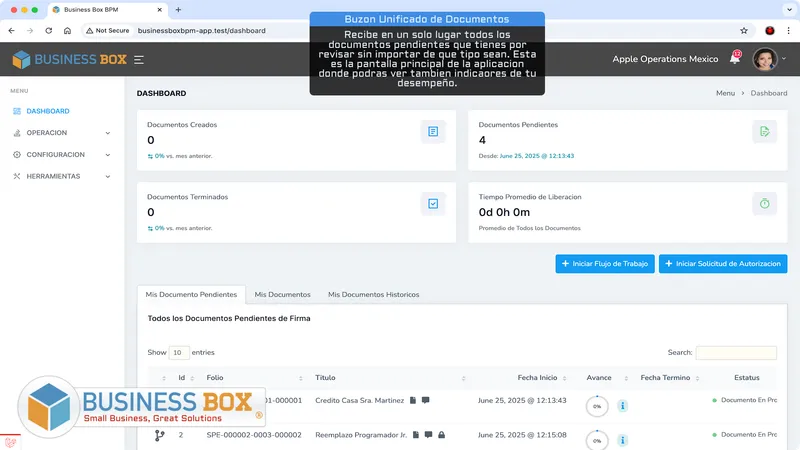Viewport: 800px width, 450px height.
Task: Expand the CONFIGURACION sidebar menu
Action: (x=61, y=155)
